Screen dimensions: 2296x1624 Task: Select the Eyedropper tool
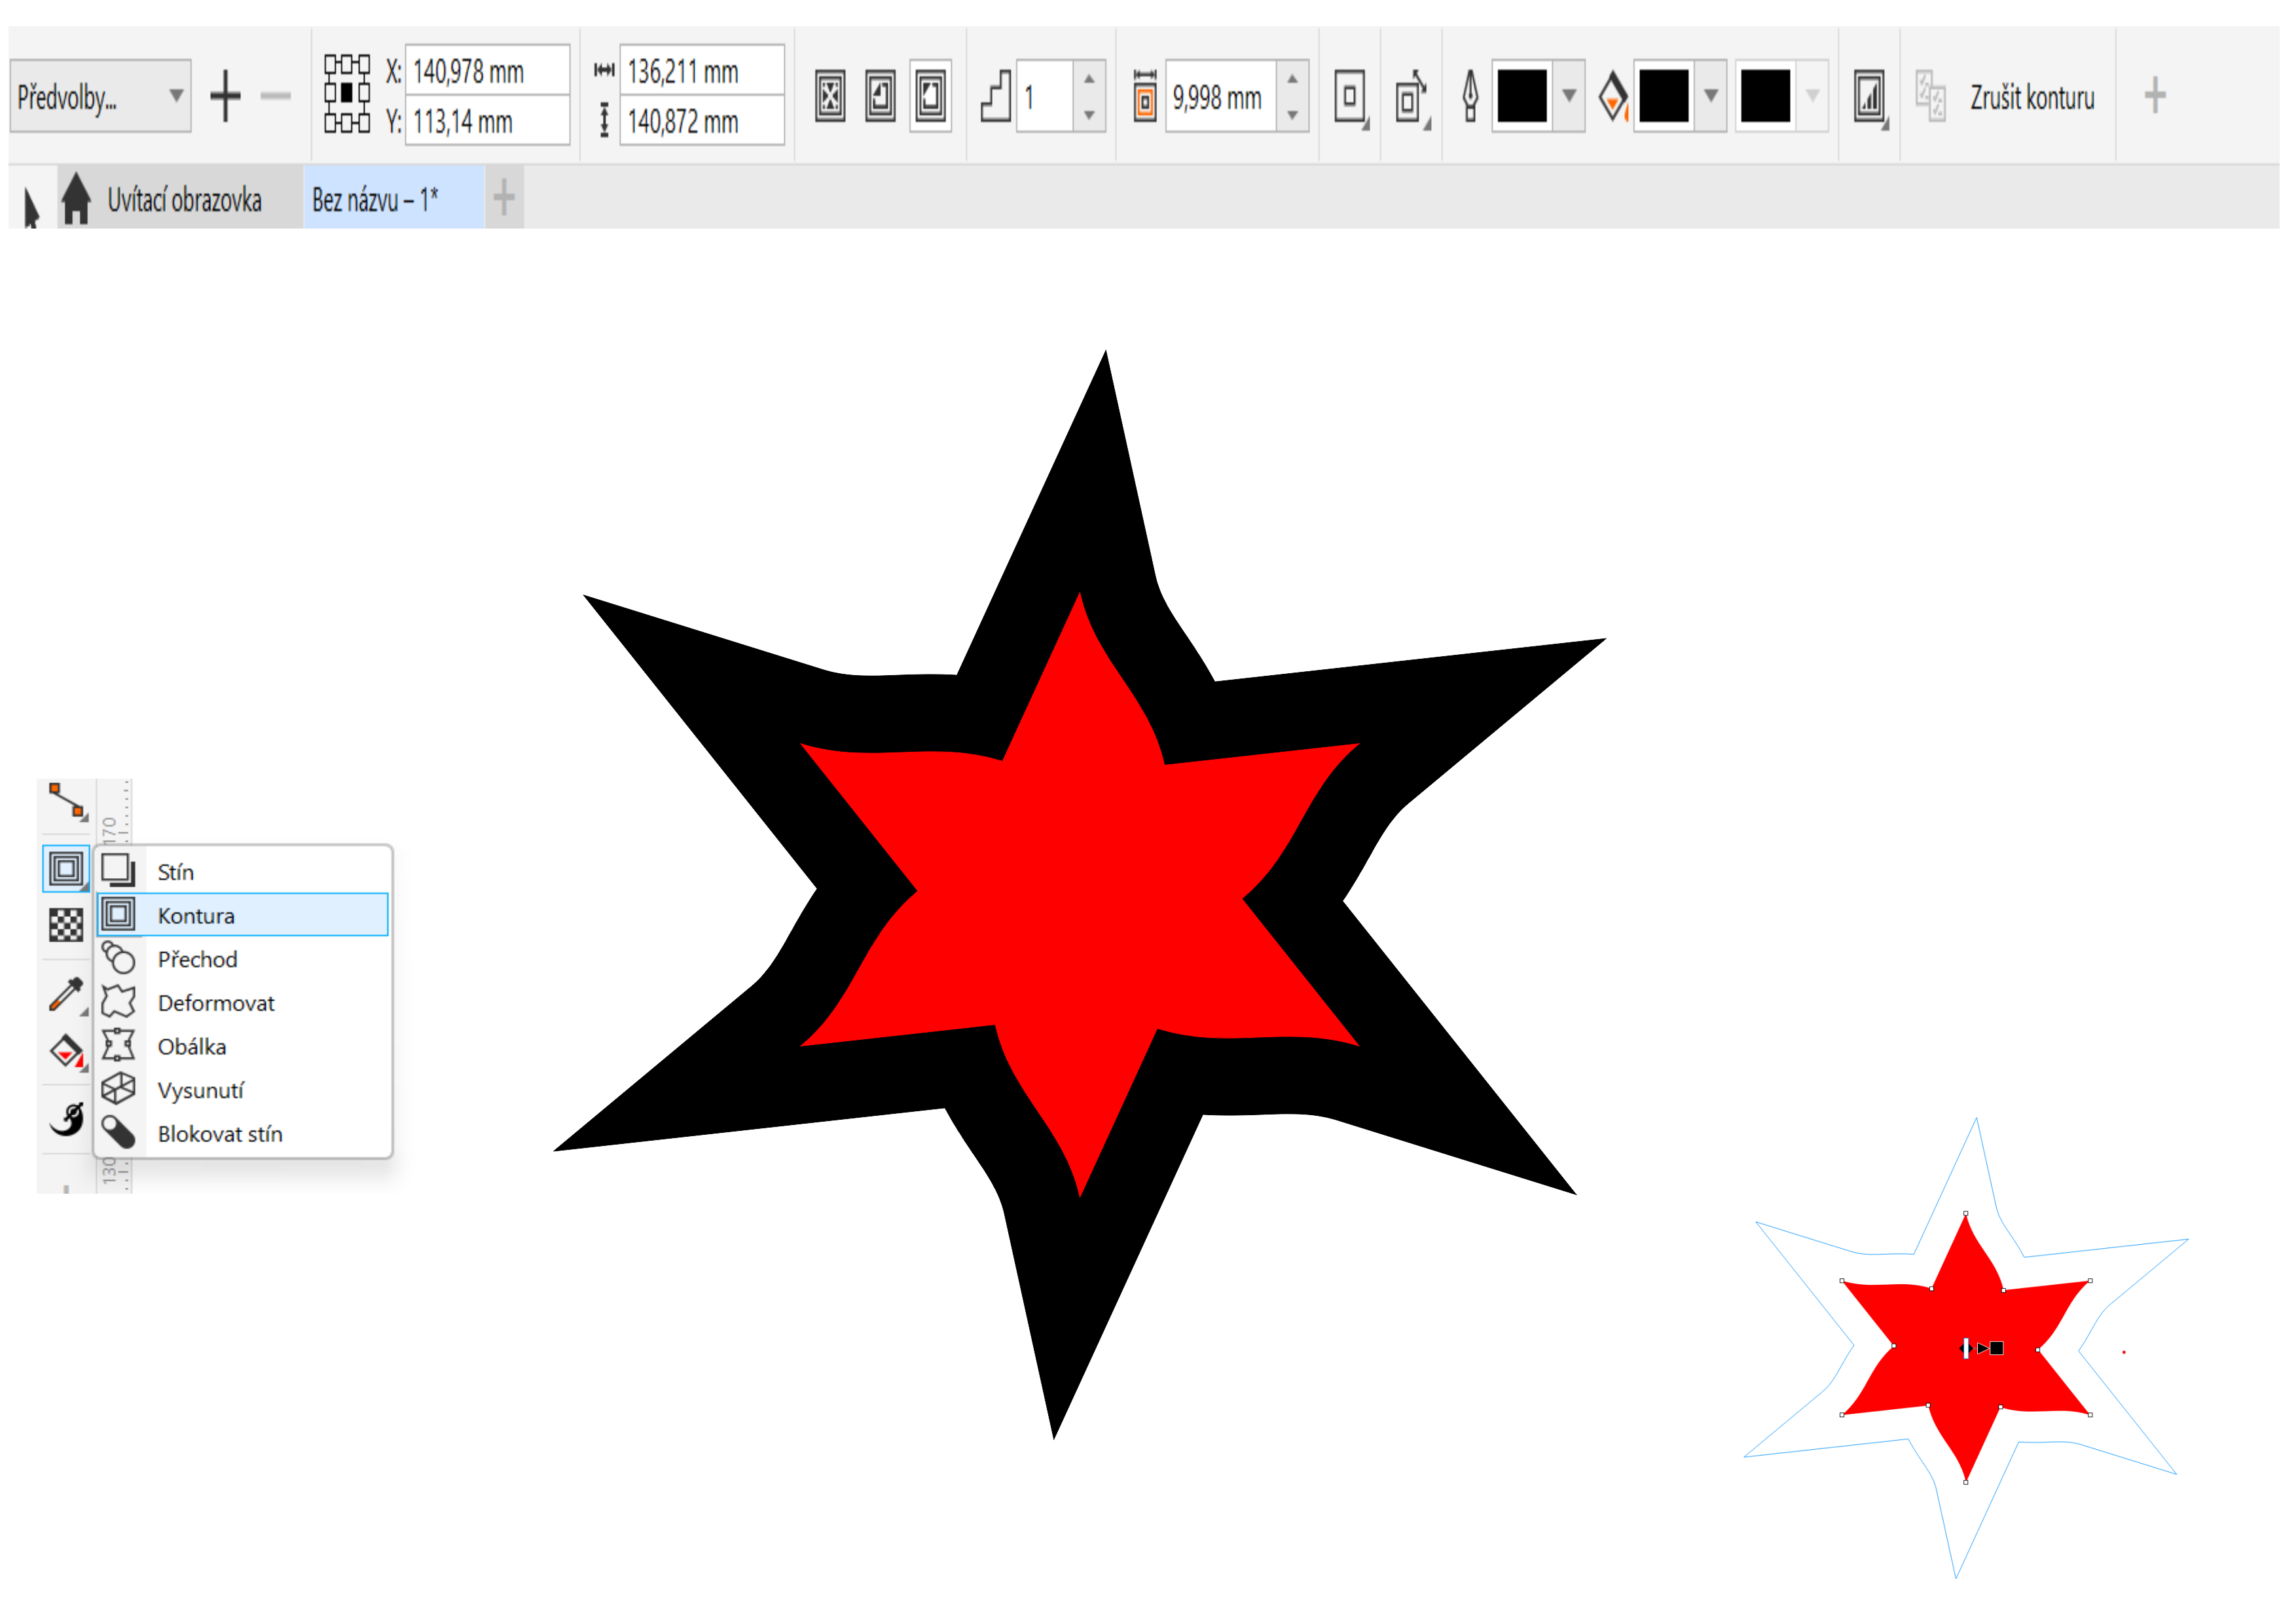click(x=66, y=994)
